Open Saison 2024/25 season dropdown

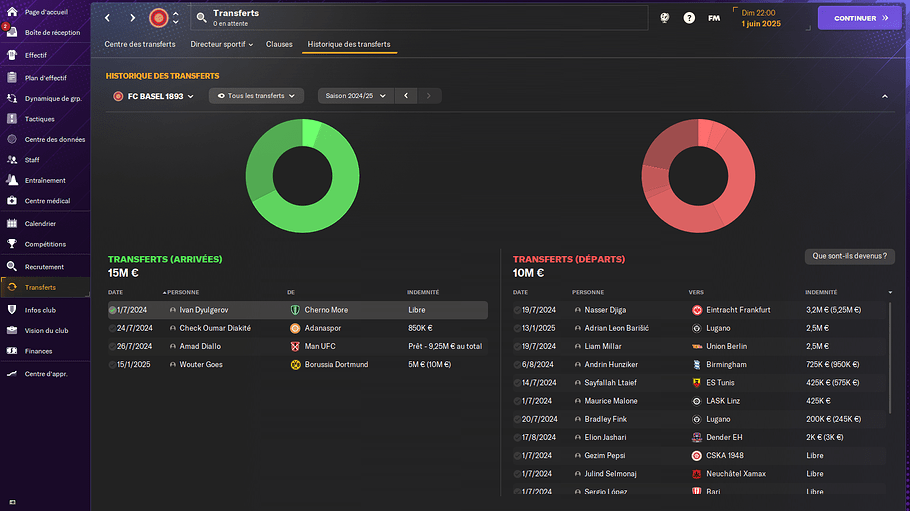pyautogui.click(x=356, y=96)
